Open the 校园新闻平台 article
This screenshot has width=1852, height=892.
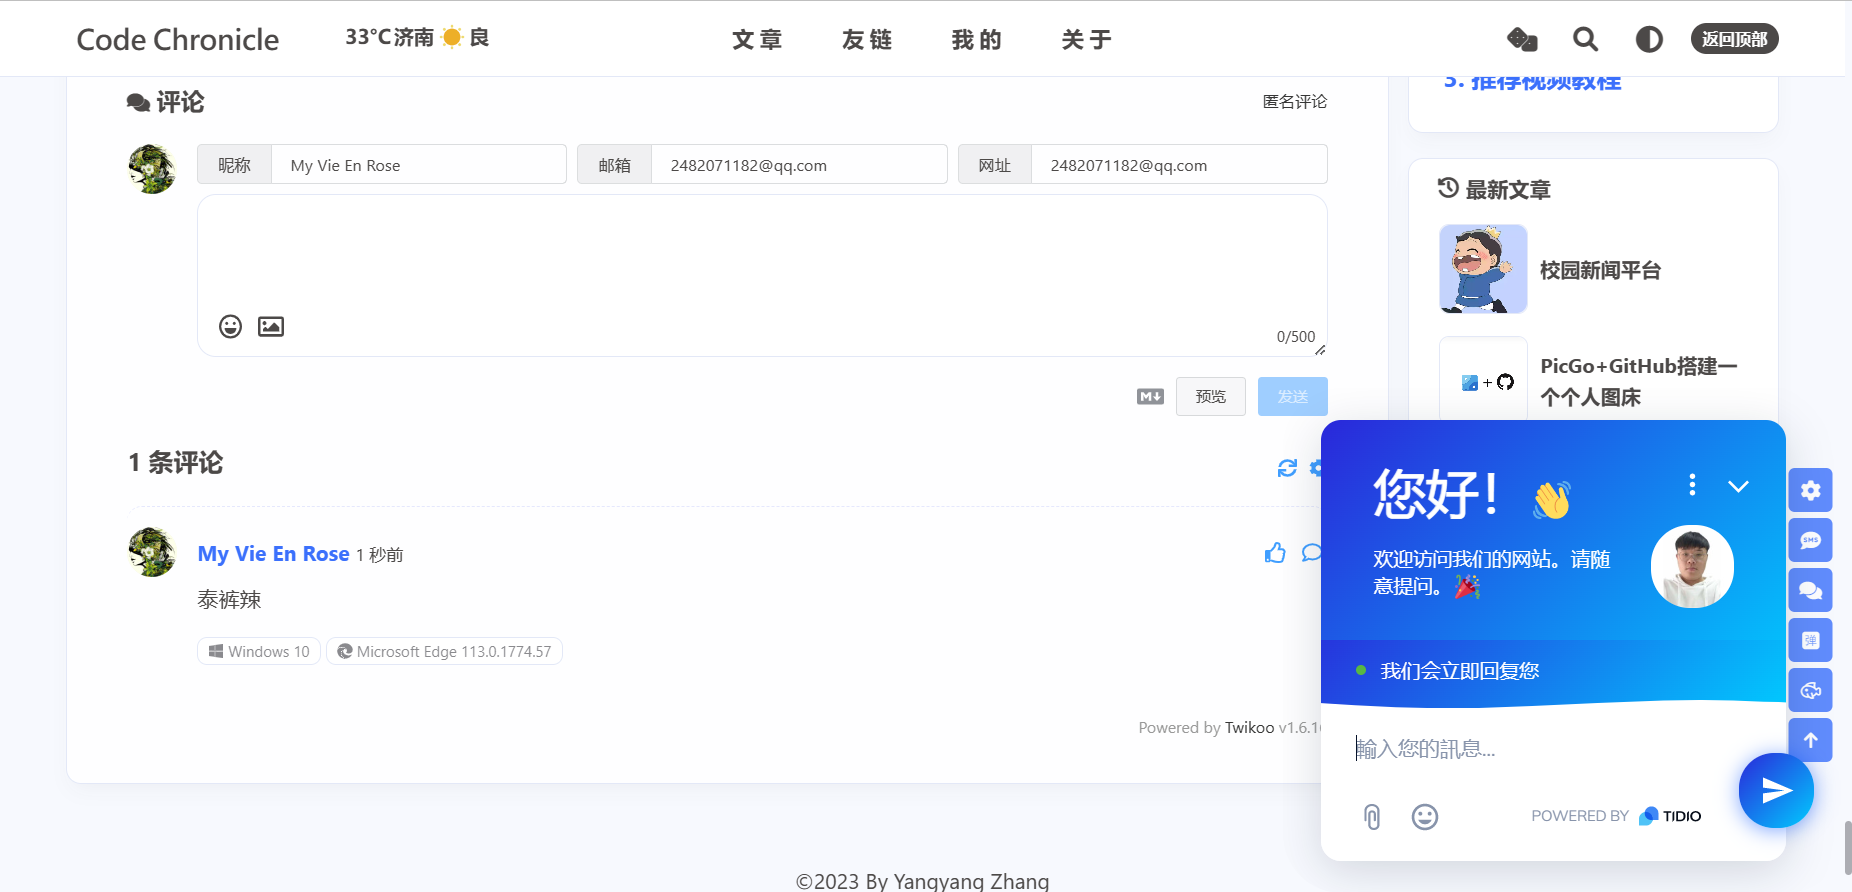(1600, 270)
